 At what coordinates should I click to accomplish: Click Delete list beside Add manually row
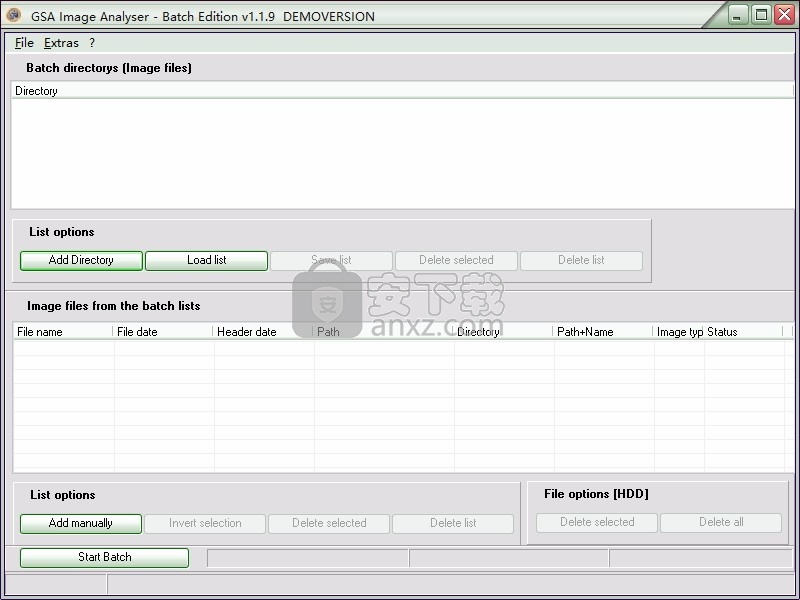point(453,523)
